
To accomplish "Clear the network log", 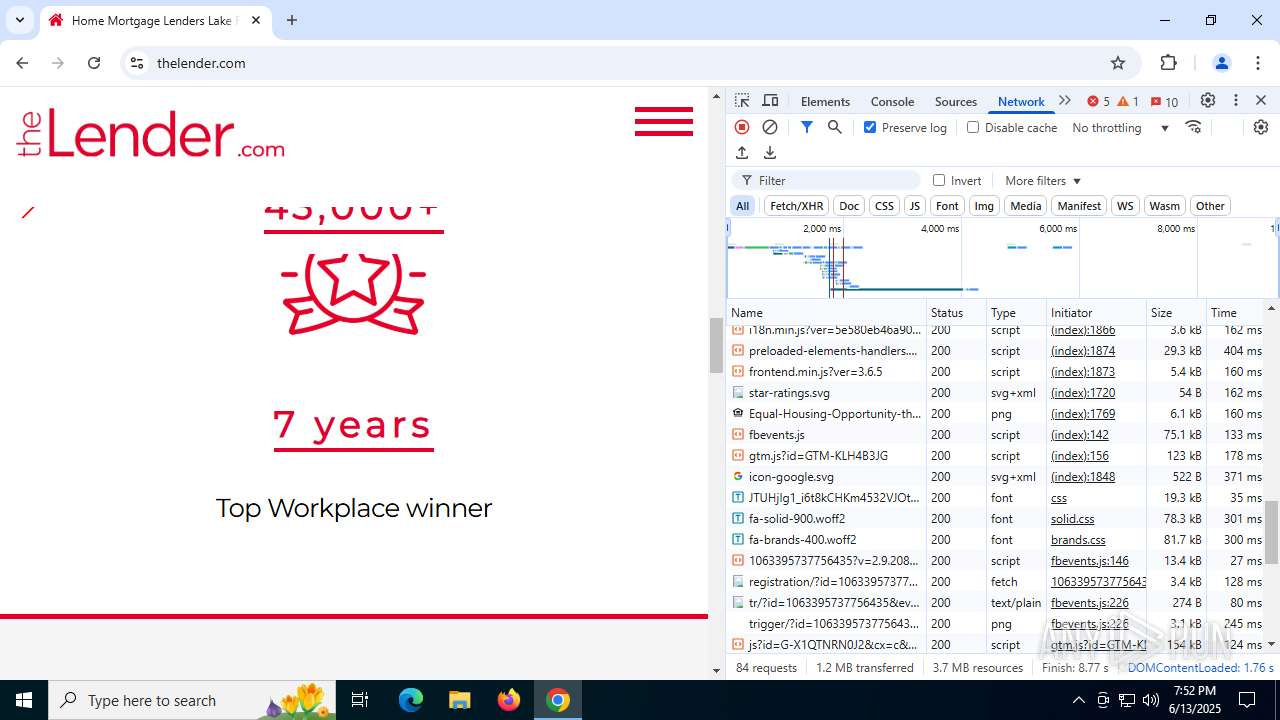I will click(770, 127).
